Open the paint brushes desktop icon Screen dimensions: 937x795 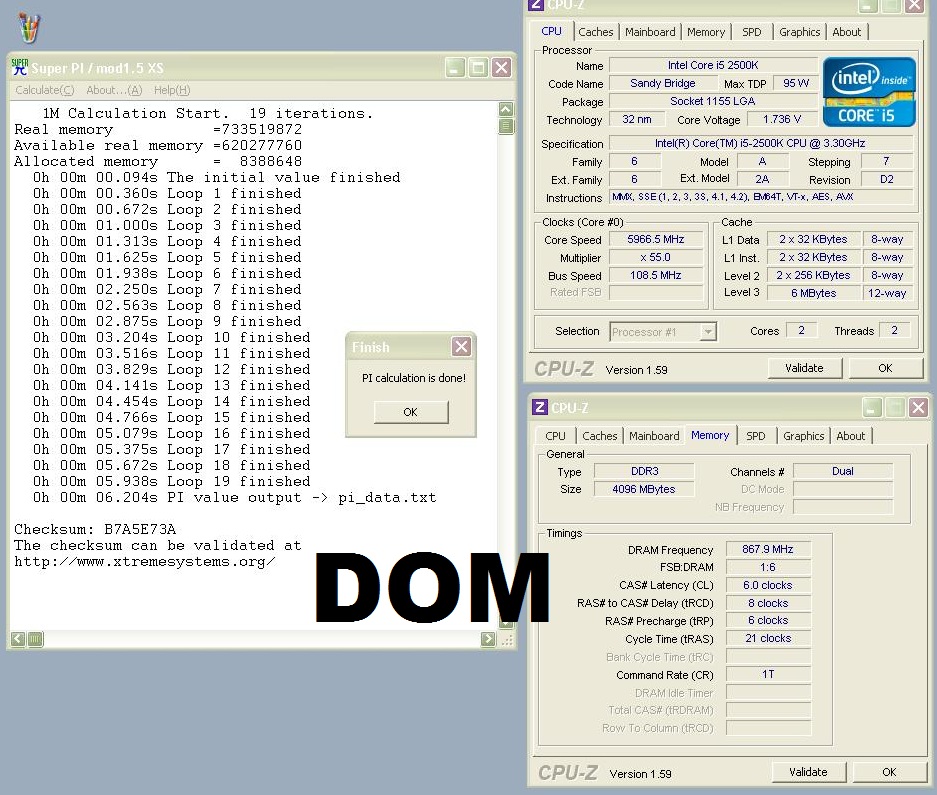click(28, 27)
